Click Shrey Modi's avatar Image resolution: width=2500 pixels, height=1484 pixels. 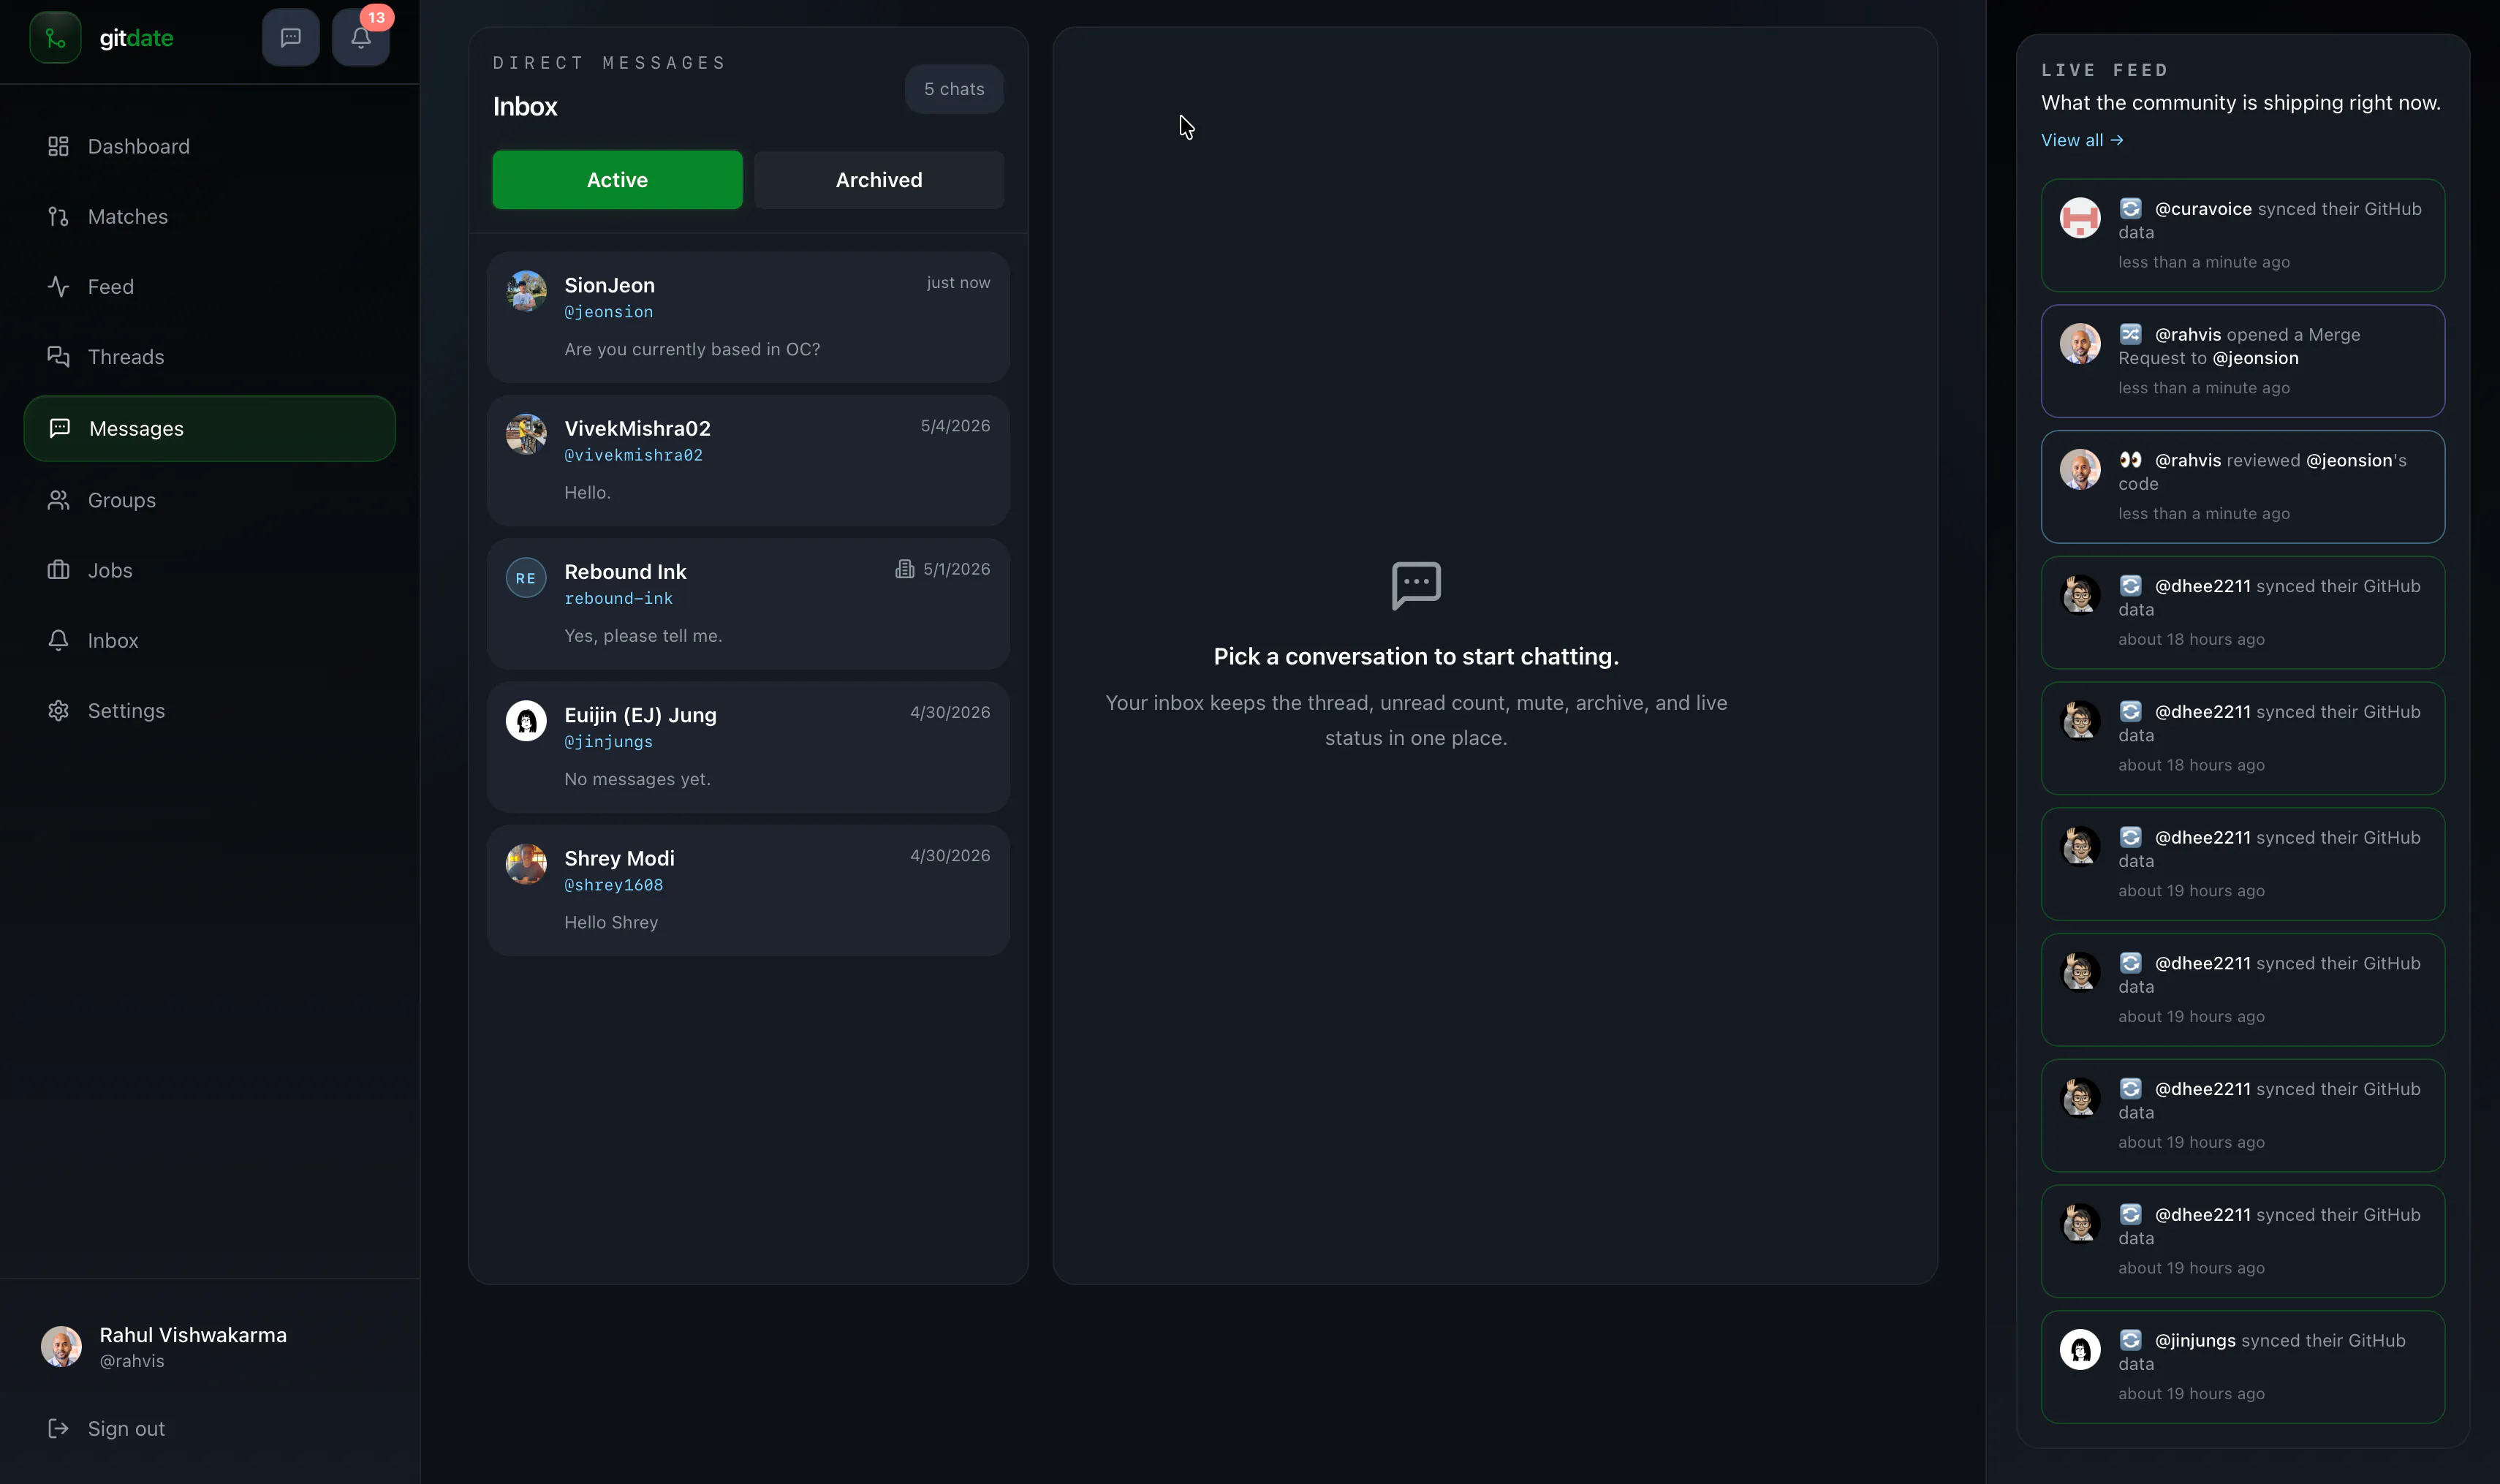526,864
